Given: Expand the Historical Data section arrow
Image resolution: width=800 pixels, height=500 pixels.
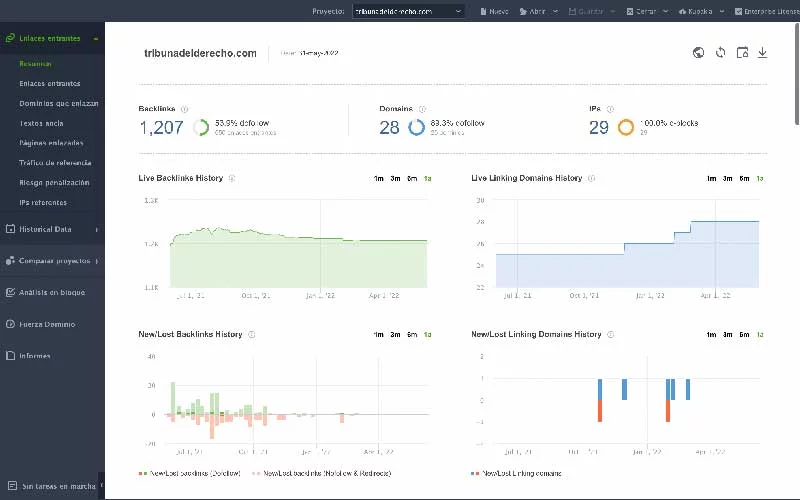Looking at the screenshot, I should pos(96,230).
